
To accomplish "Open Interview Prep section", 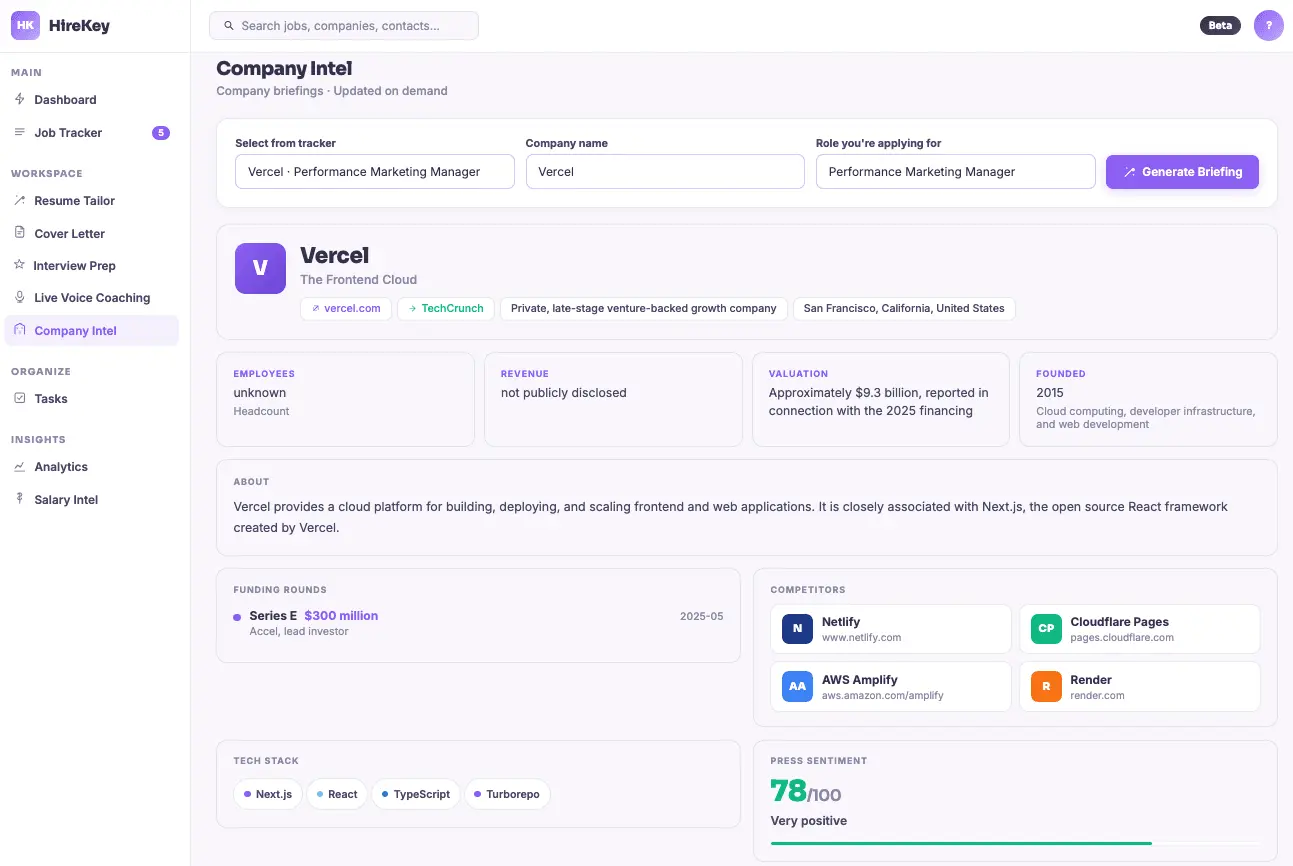I will coord(92,265).
